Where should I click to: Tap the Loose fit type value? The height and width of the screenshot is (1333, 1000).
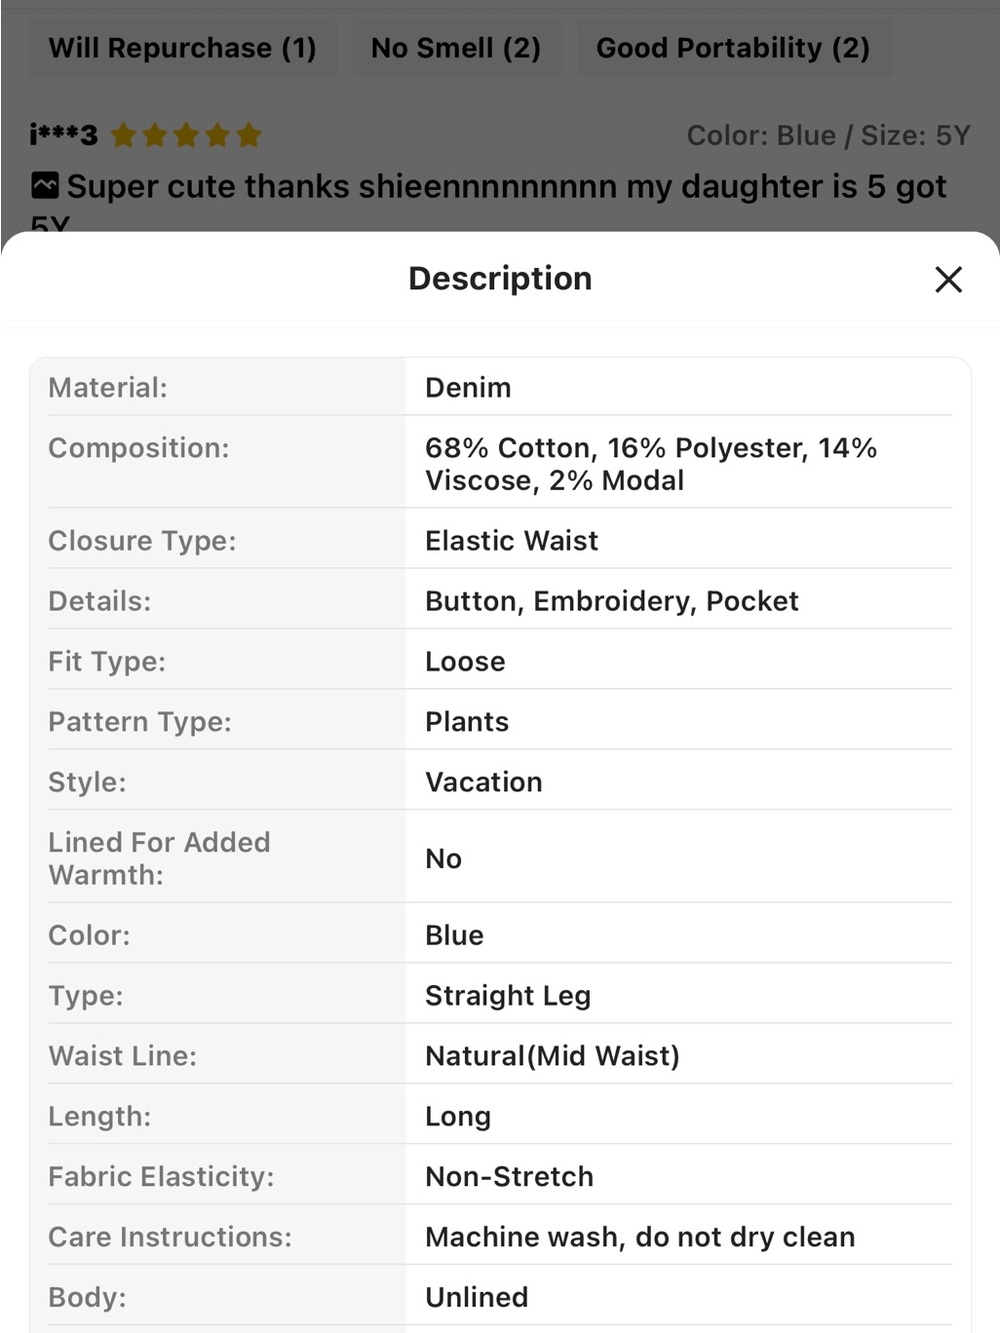point(465,662)
